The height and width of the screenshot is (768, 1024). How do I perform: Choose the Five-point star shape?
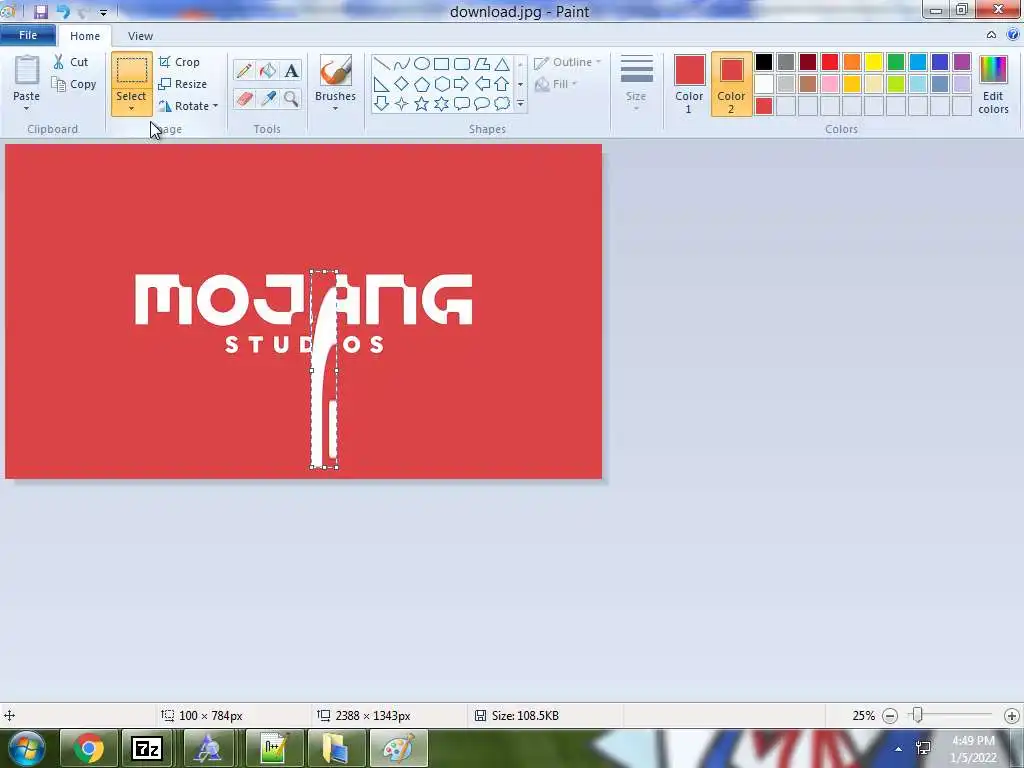pos(422,103)
